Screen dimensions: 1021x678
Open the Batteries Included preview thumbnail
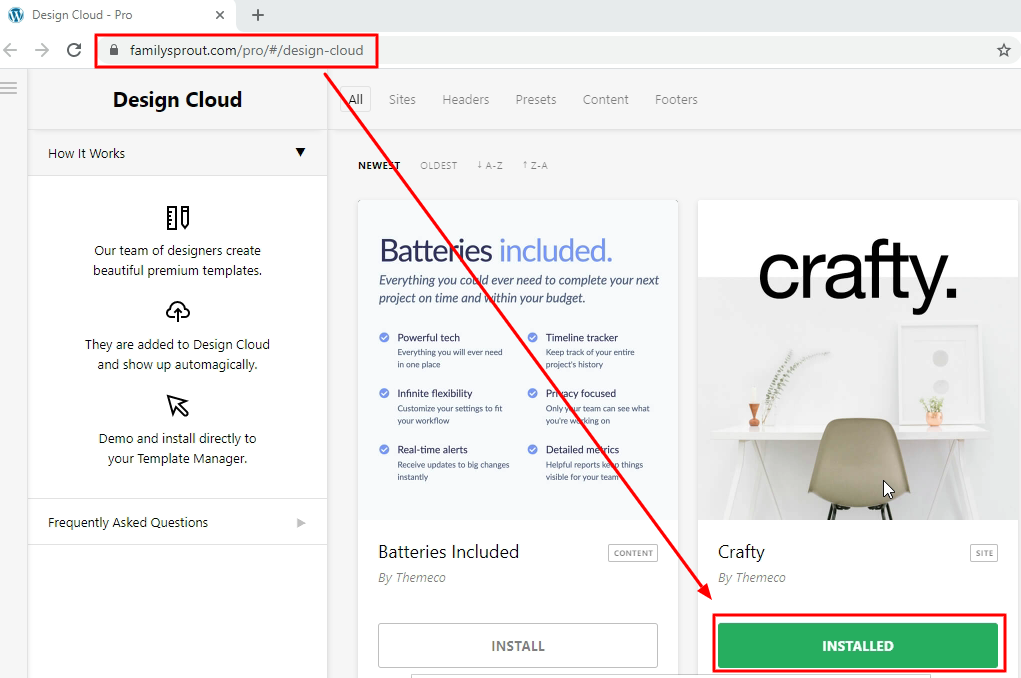518,360
